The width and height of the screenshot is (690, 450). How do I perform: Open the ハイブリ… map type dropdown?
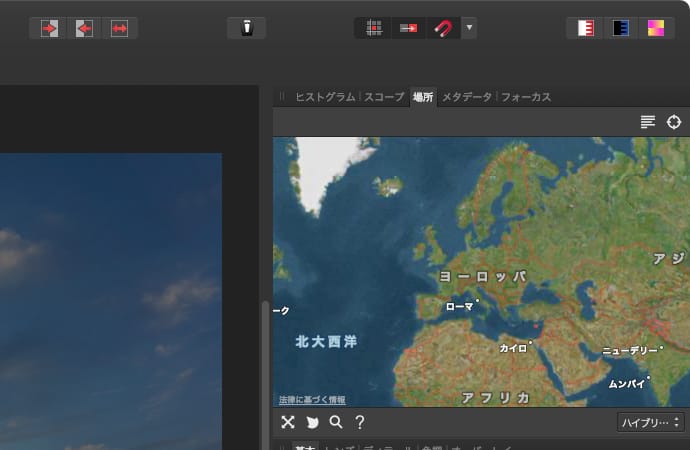[x=651, y=423]
